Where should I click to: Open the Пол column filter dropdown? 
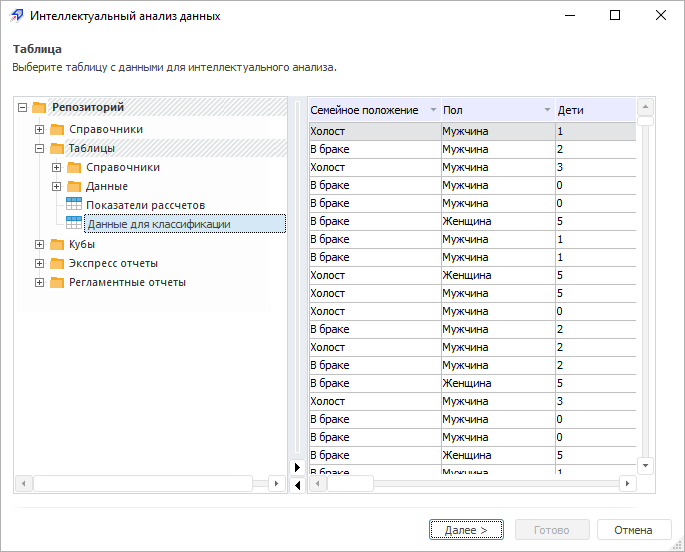tap(547, 110)
